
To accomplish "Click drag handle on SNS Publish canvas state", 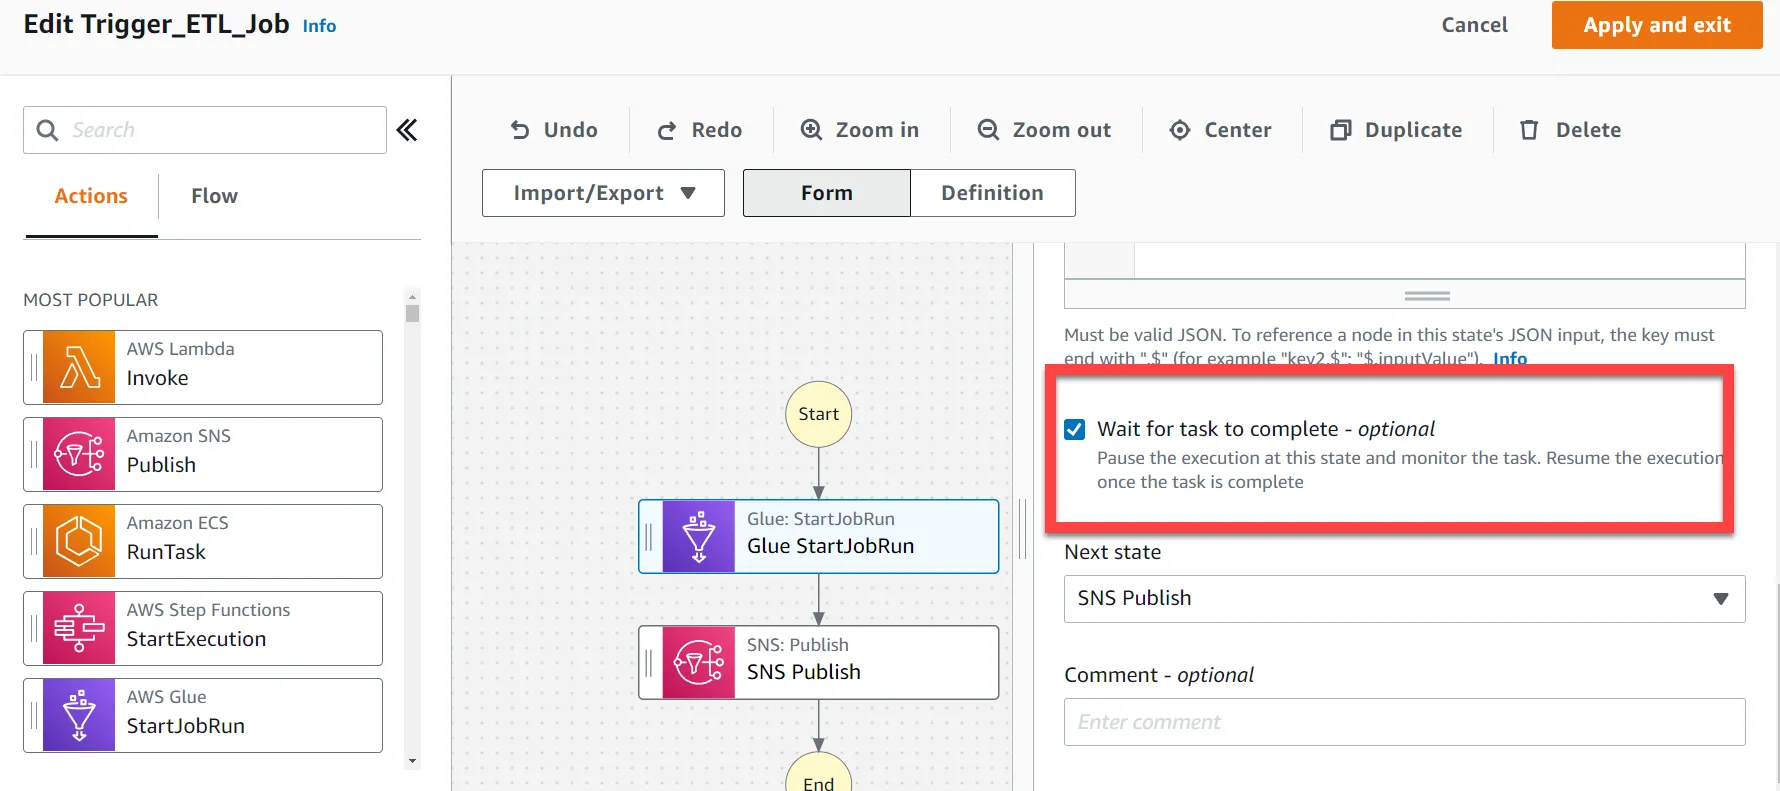I will point(649,662).
